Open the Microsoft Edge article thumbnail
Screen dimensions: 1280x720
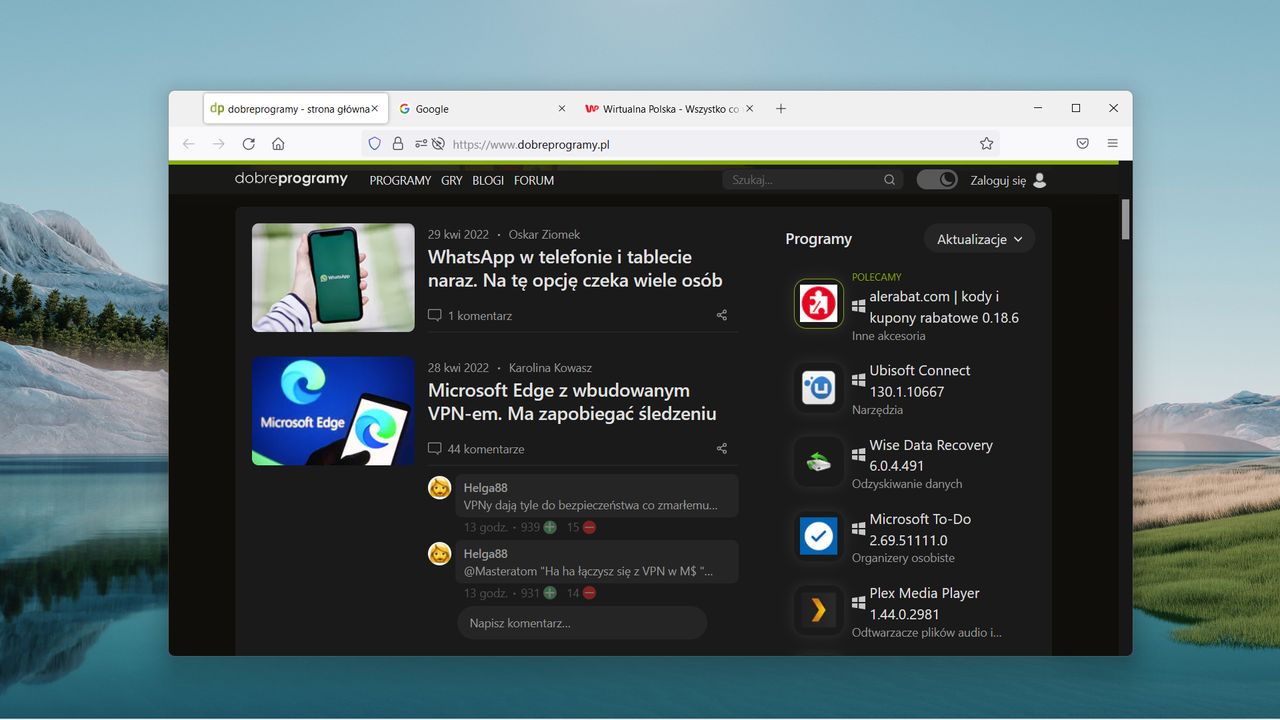tap(333, 411)
